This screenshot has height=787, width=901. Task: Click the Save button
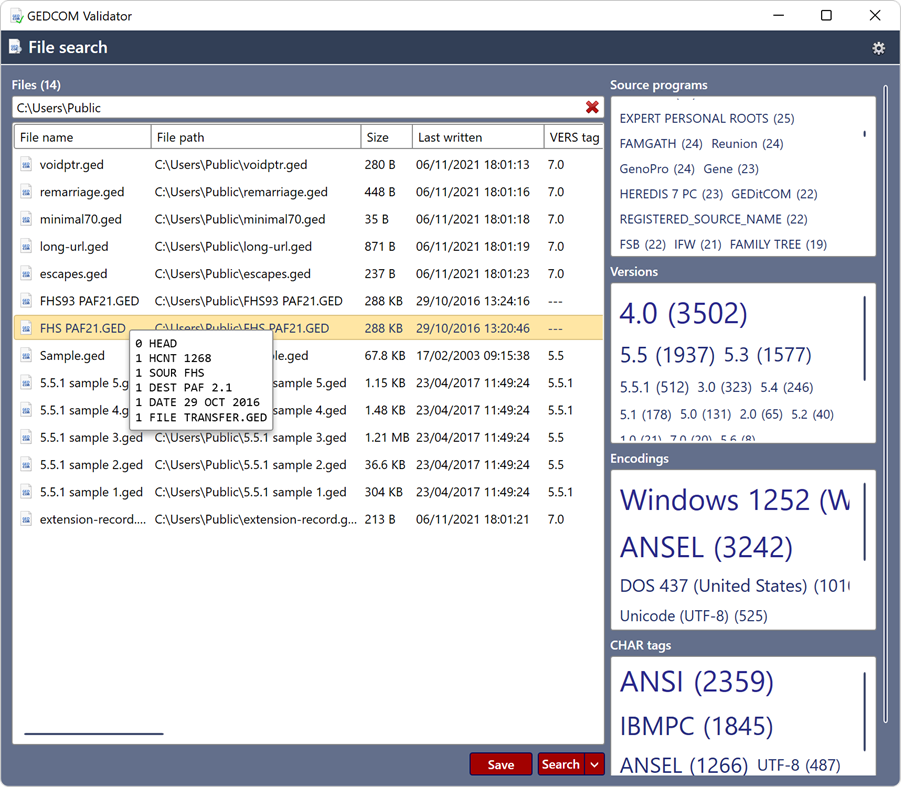pyautogui.click(x=500, y=763)
